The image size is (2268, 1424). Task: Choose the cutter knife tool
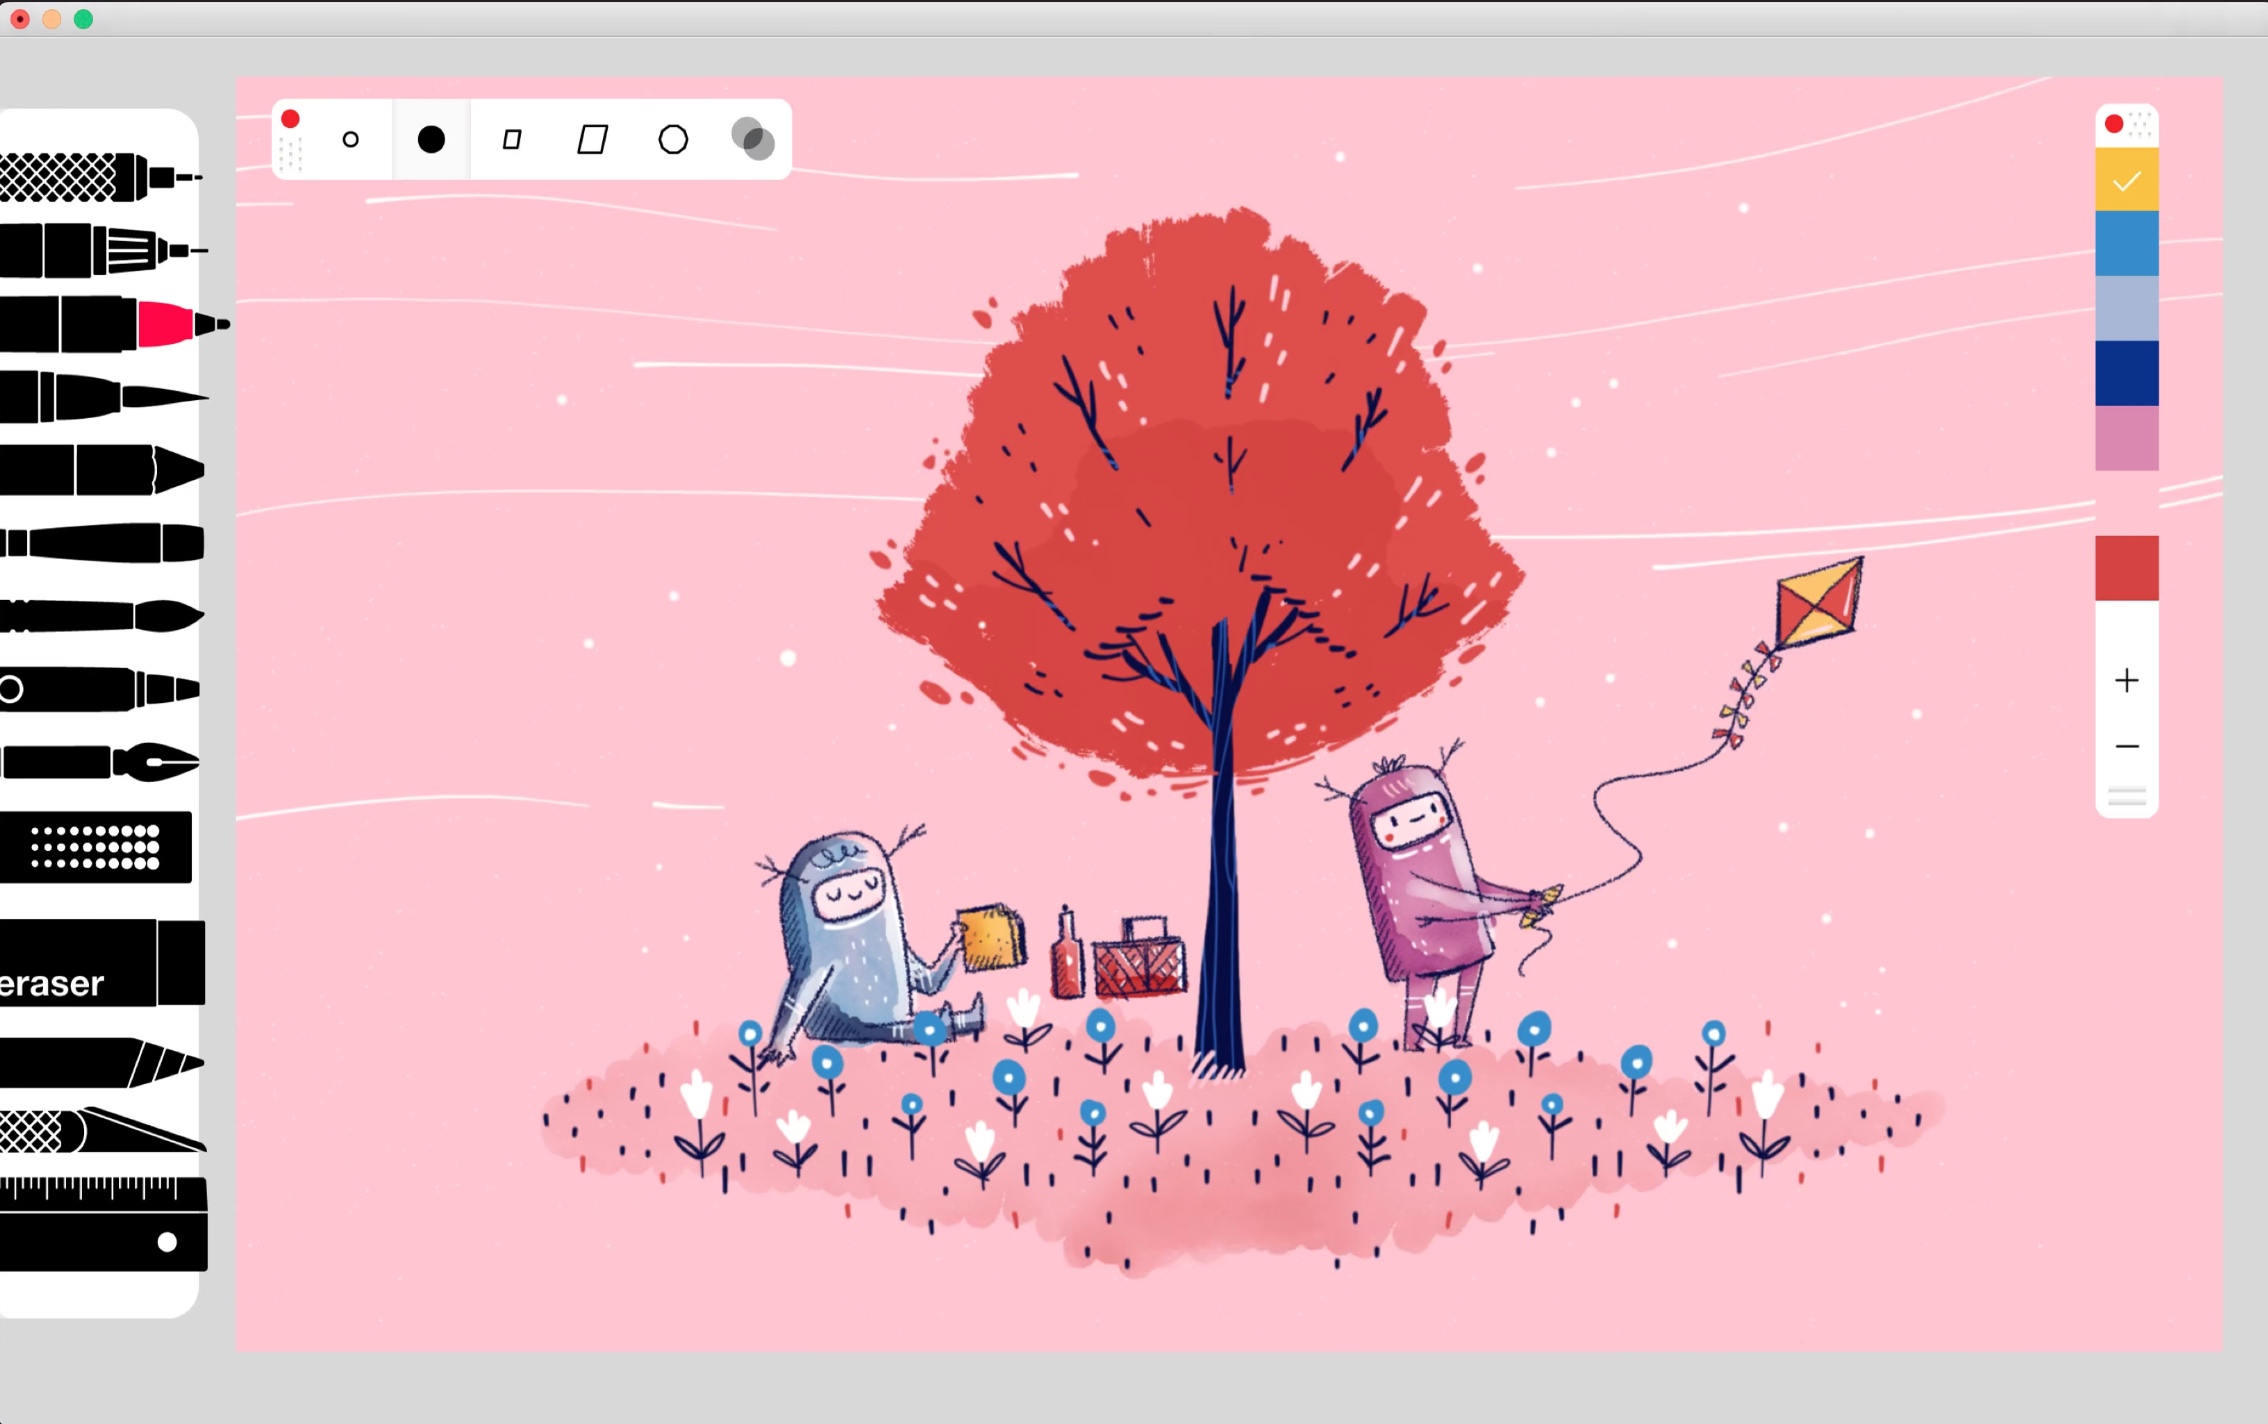coord(100,1131)
